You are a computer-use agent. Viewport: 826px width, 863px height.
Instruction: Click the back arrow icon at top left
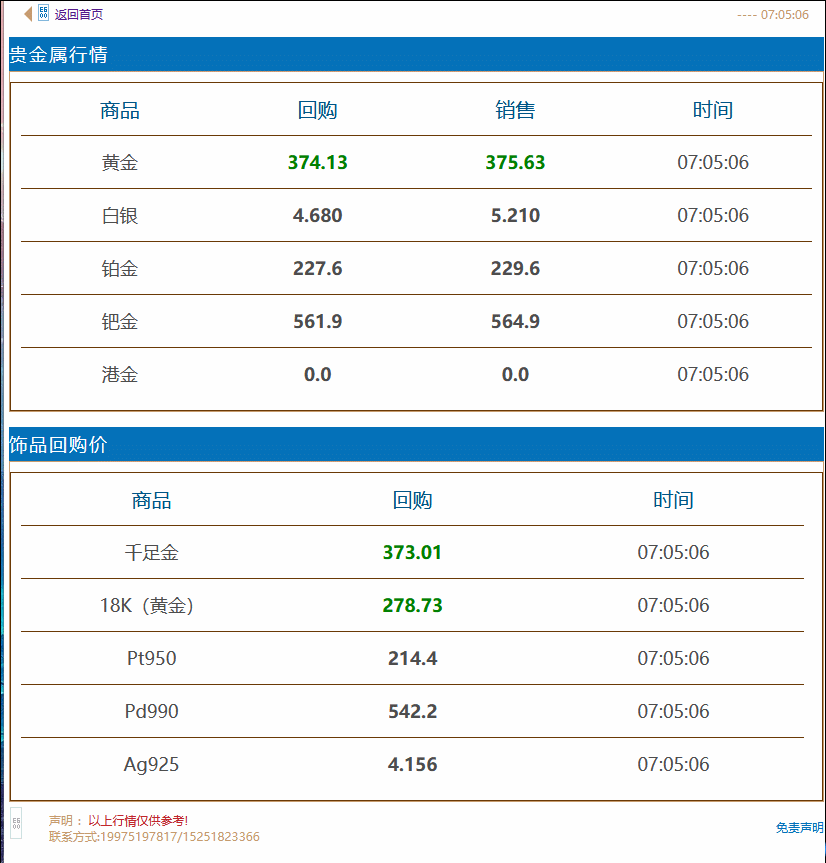28,14
